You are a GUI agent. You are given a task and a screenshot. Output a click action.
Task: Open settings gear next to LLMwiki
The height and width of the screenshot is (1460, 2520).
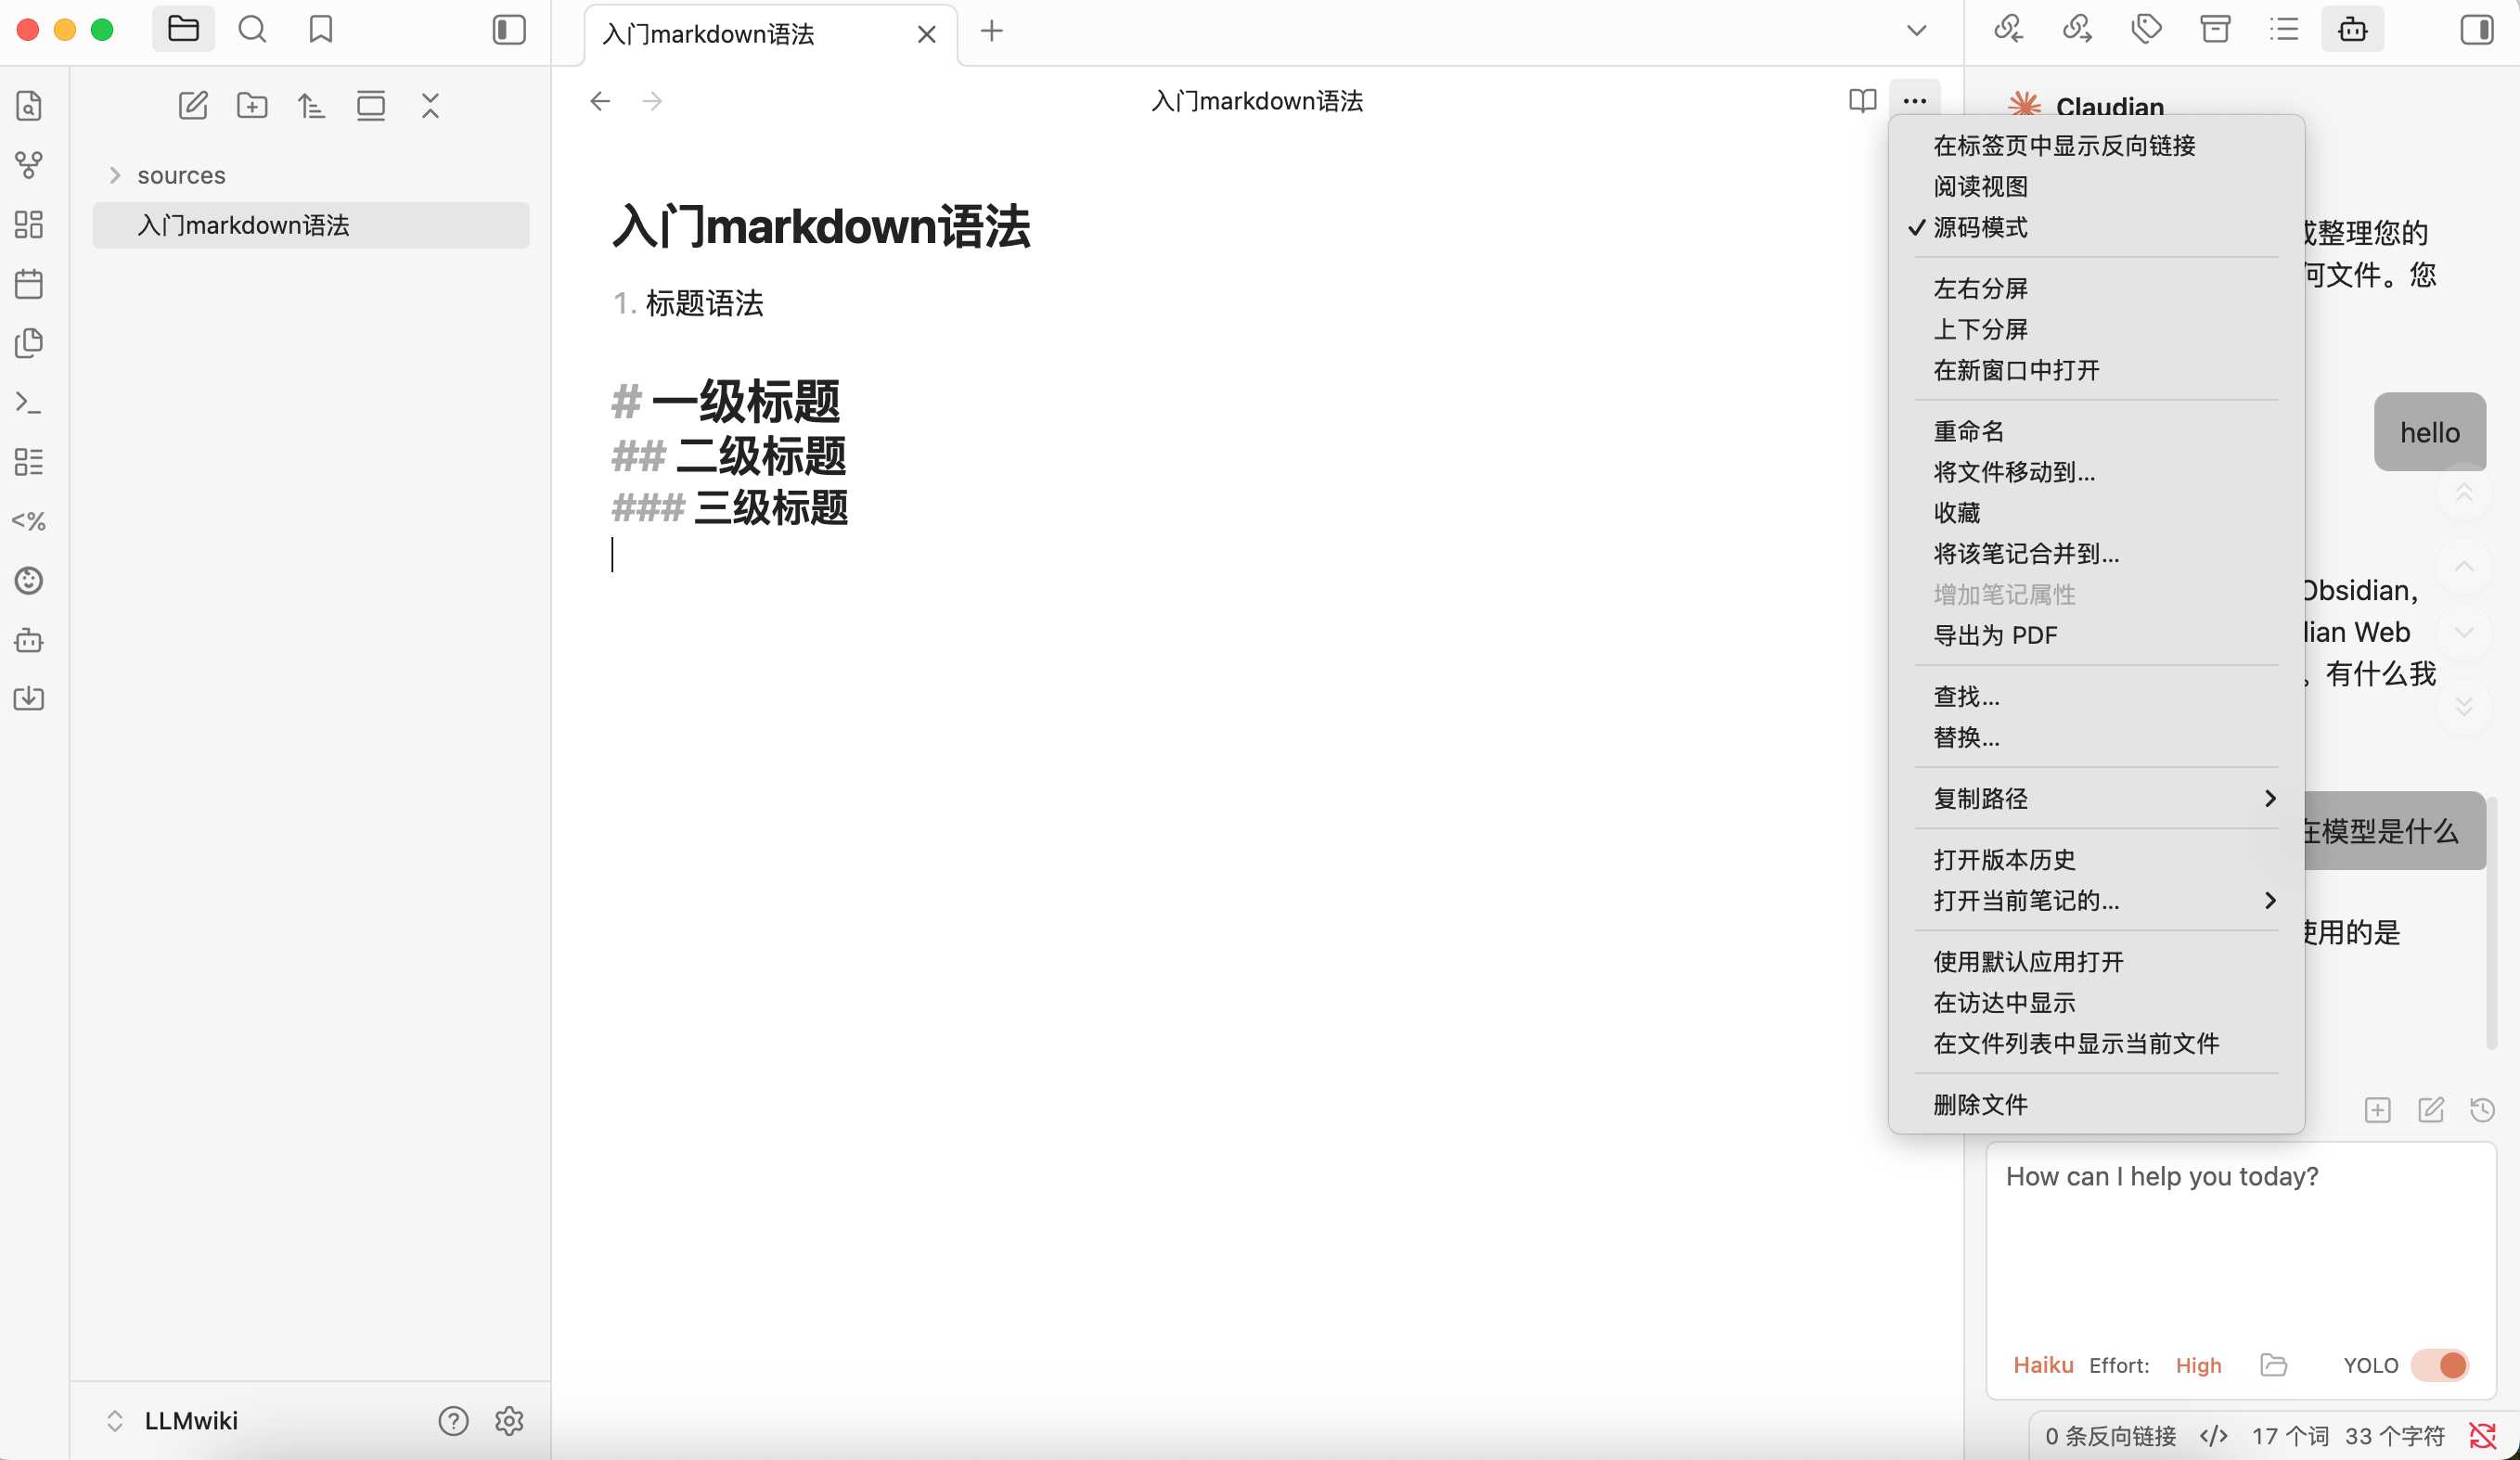tap(509, 1421)
